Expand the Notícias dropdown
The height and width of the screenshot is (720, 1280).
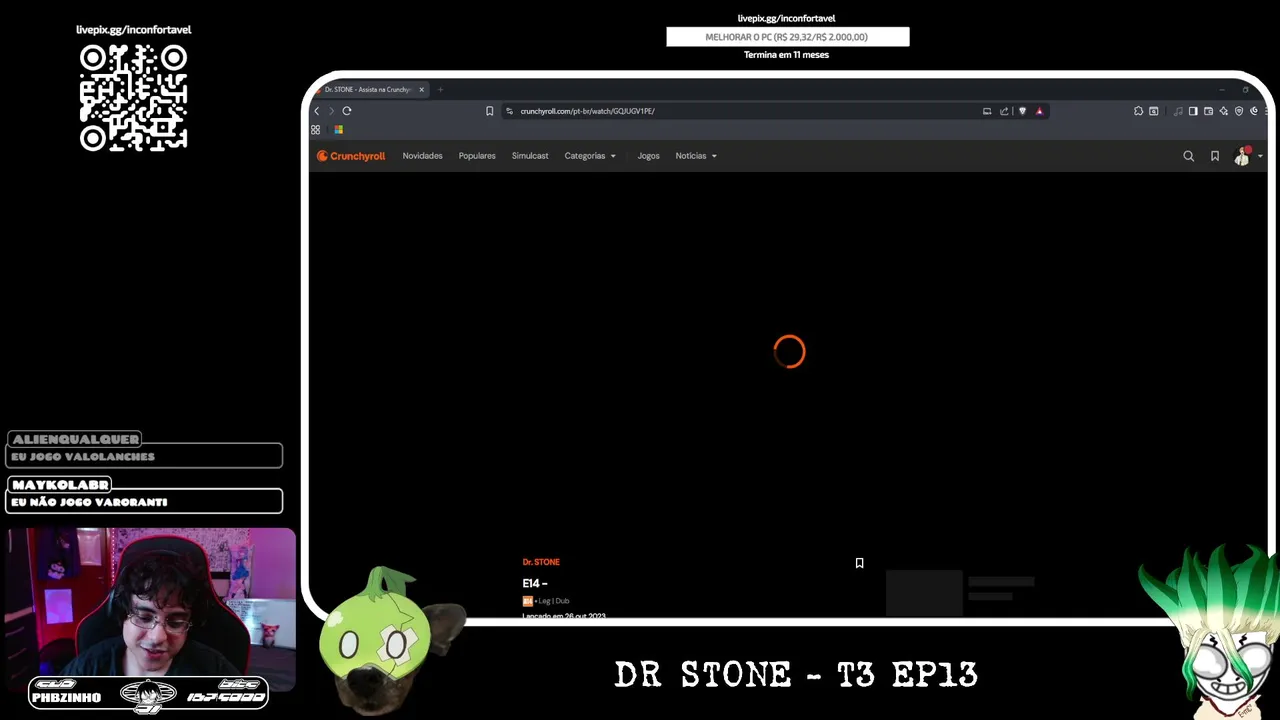(x=696, y=156)
